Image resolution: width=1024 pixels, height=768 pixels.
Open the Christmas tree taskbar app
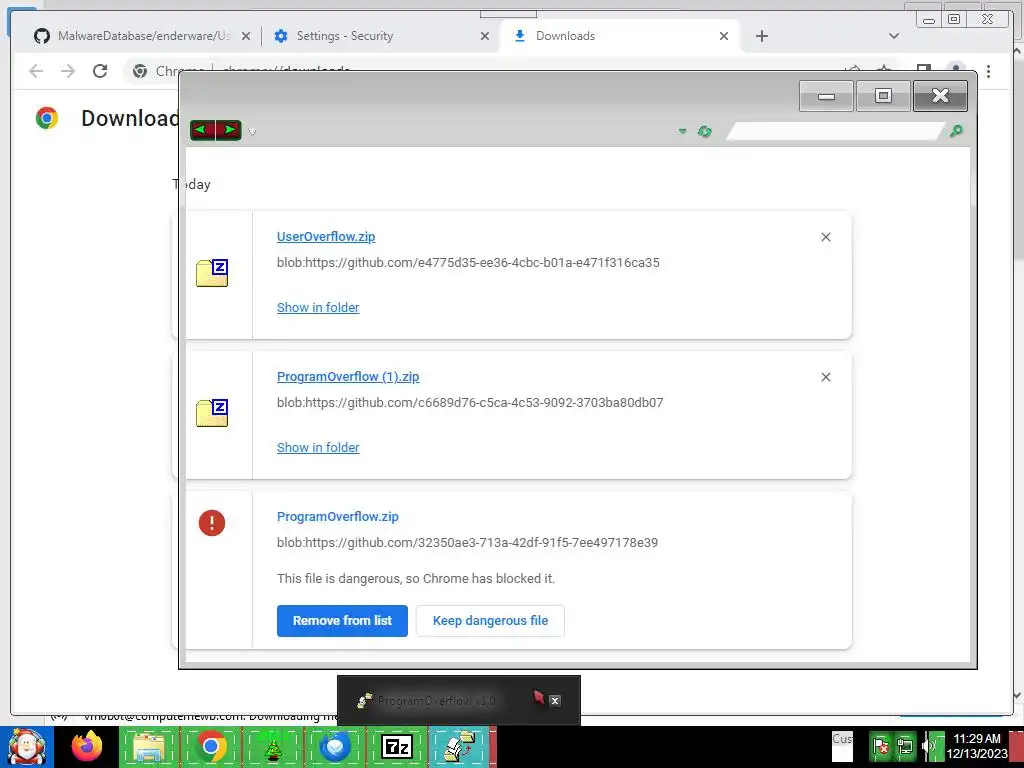click(x=272, y=747)
